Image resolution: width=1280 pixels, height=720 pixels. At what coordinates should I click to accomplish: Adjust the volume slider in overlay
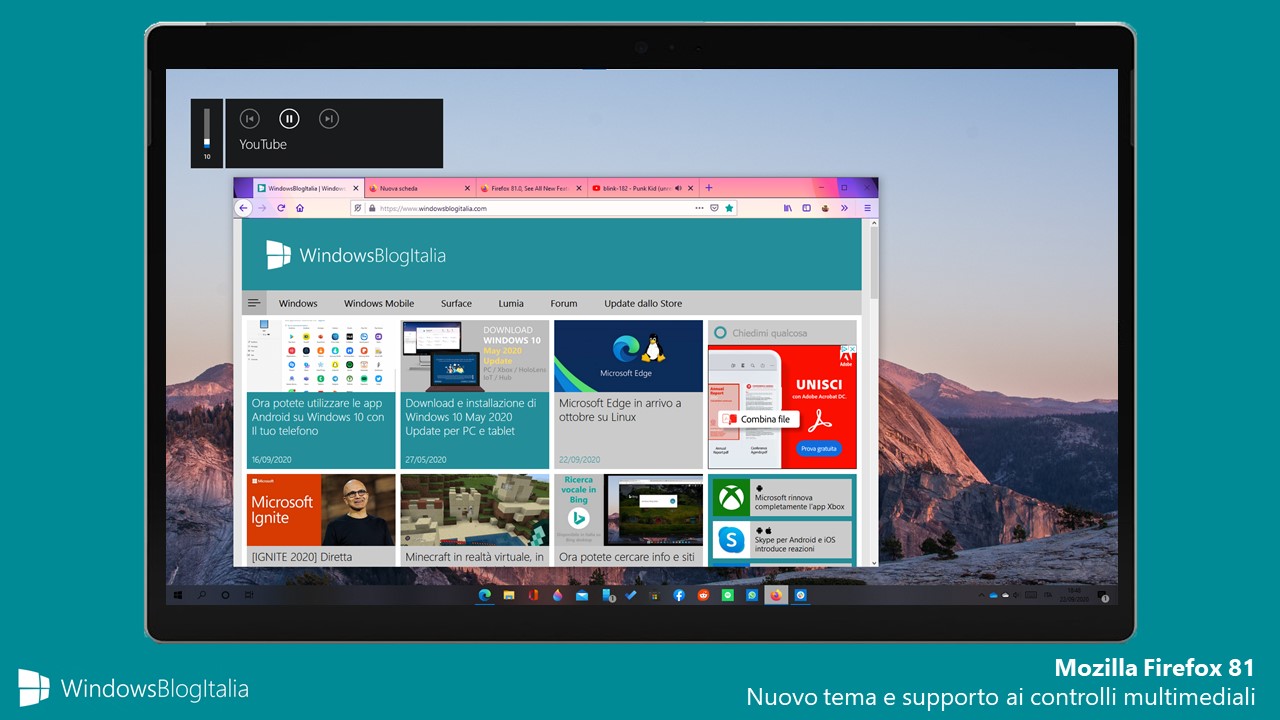point(207,128)
